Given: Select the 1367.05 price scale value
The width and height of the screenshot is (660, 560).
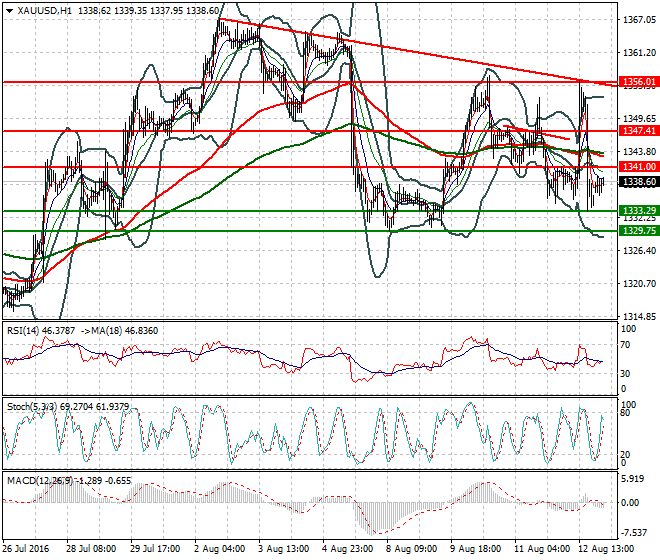Looking at the screenshot, I should (639, 20).
